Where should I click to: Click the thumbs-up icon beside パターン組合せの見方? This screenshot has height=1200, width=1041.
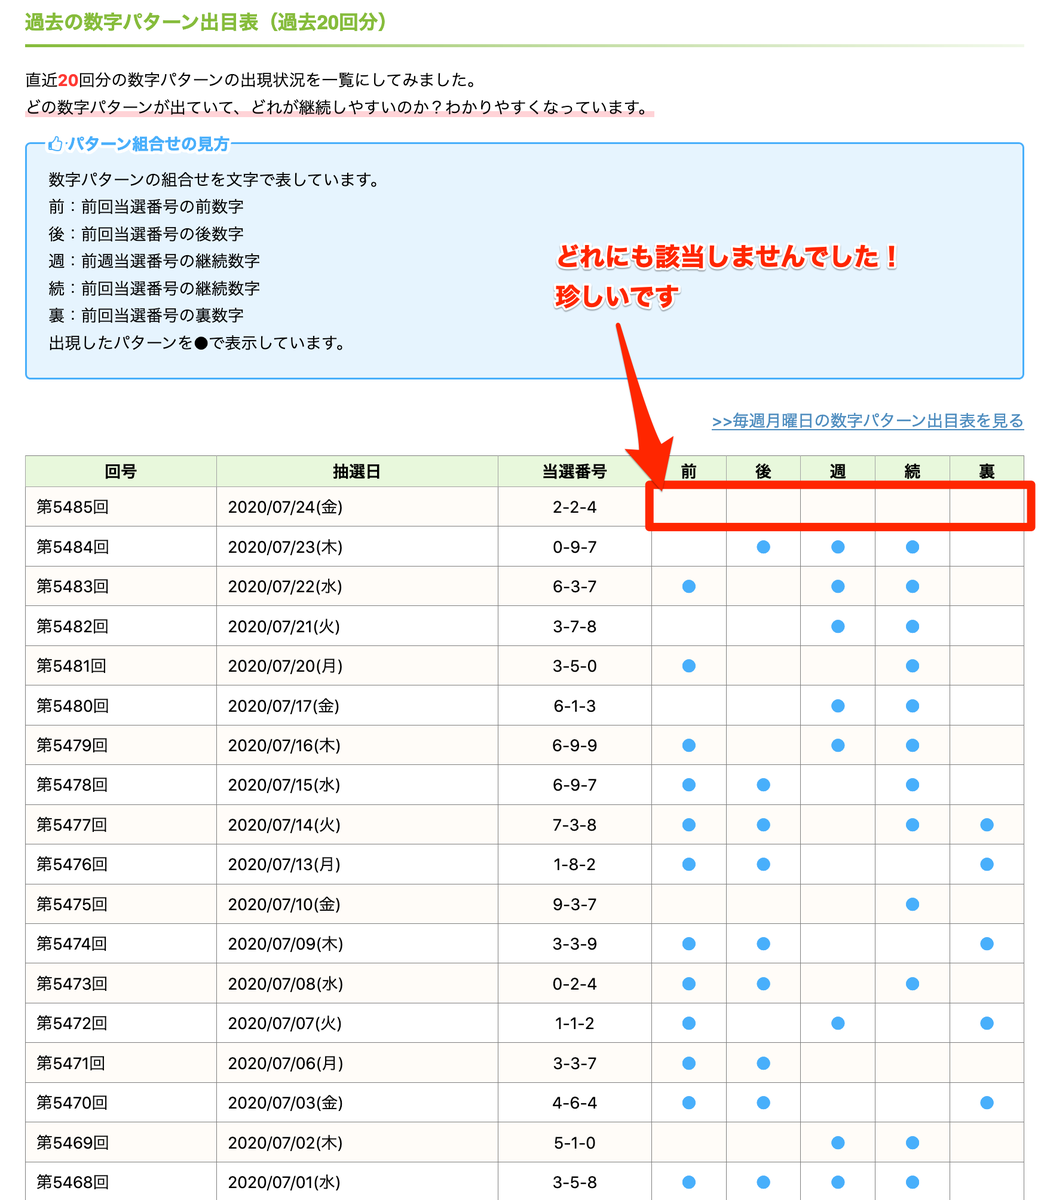point(56,144)
